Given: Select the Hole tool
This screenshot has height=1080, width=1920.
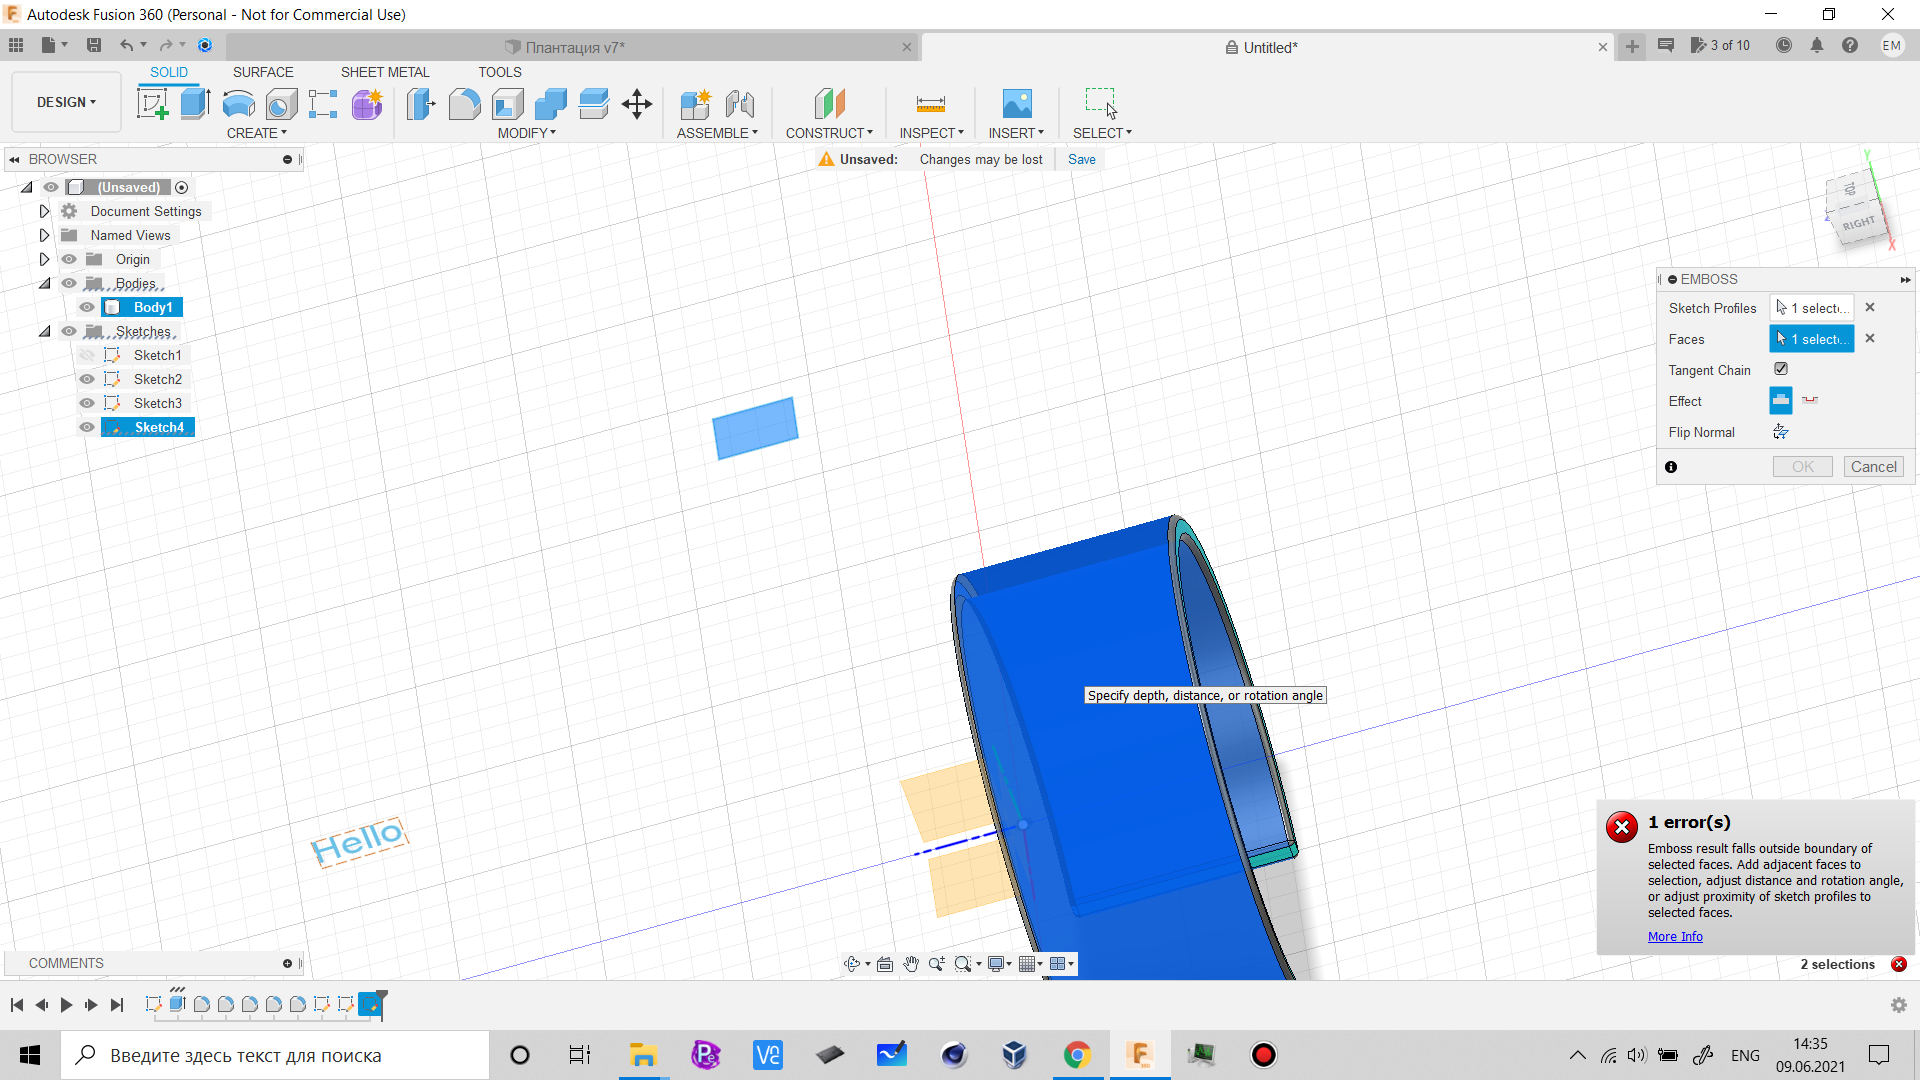Looking at the screenshot, I should (x=281, y=104).
